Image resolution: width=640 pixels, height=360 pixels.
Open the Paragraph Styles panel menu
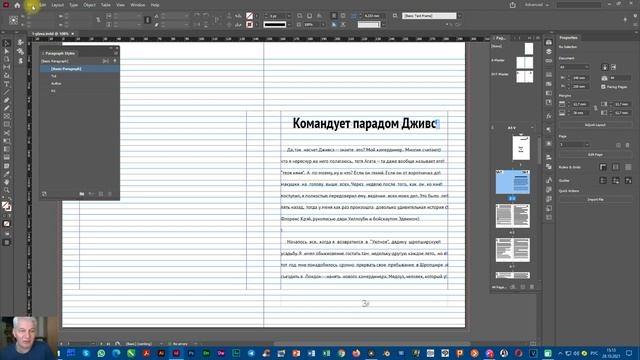point(116,53)
